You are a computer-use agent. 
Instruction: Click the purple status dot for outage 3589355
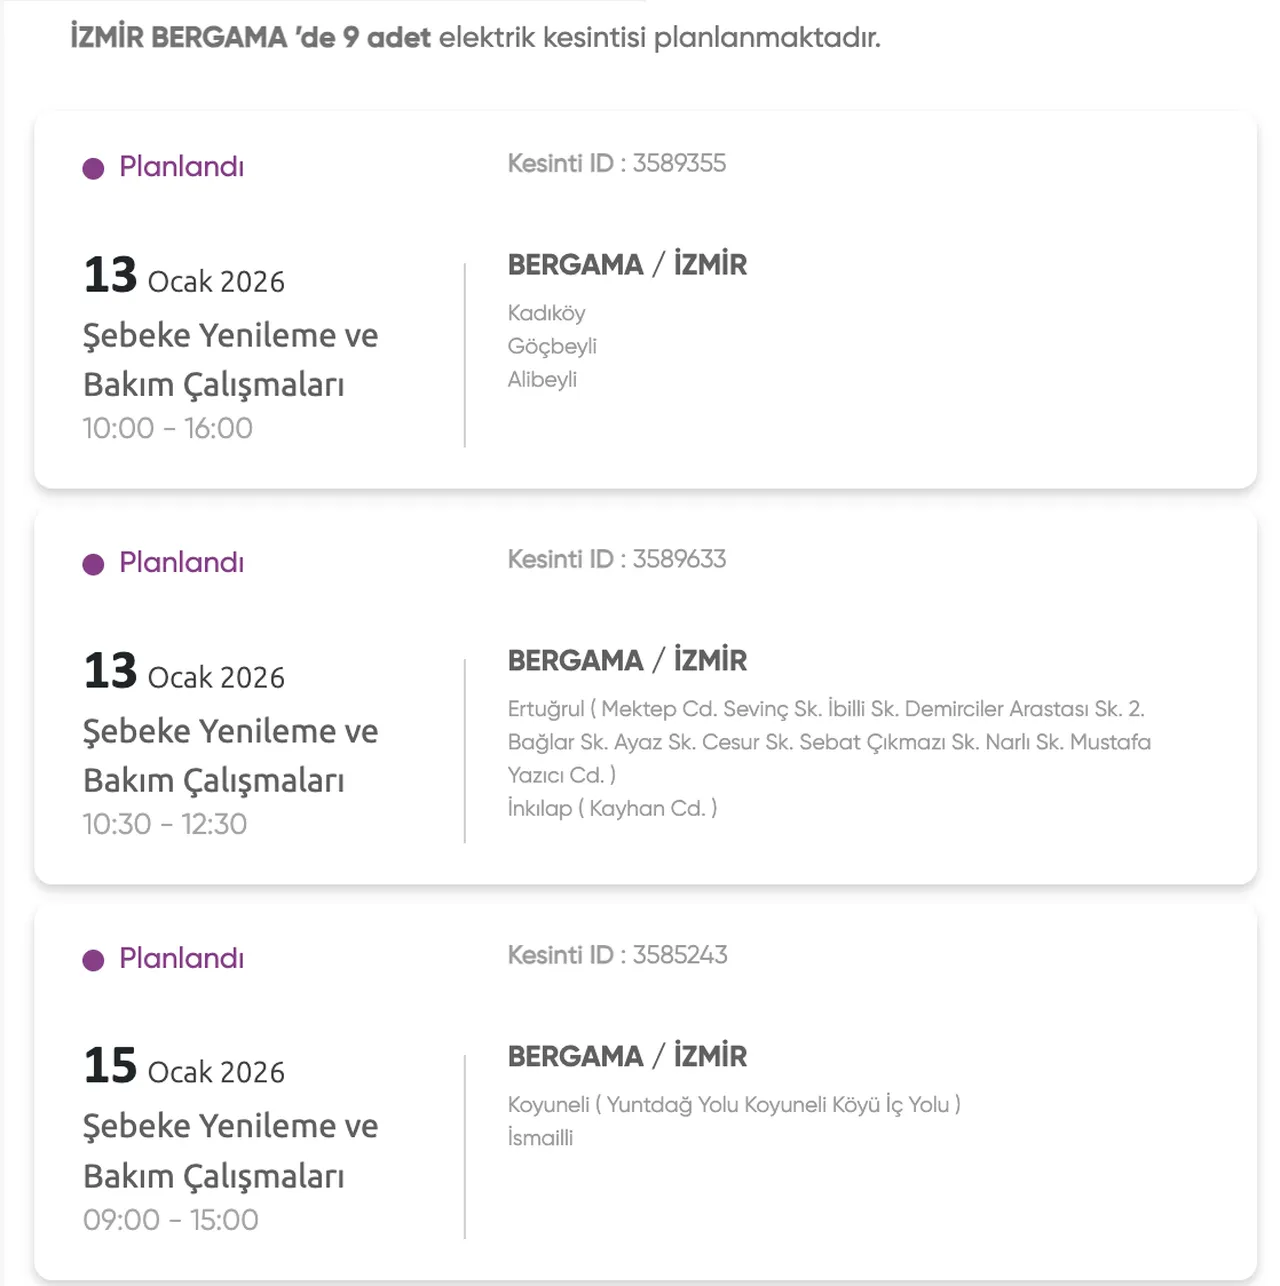93,168
